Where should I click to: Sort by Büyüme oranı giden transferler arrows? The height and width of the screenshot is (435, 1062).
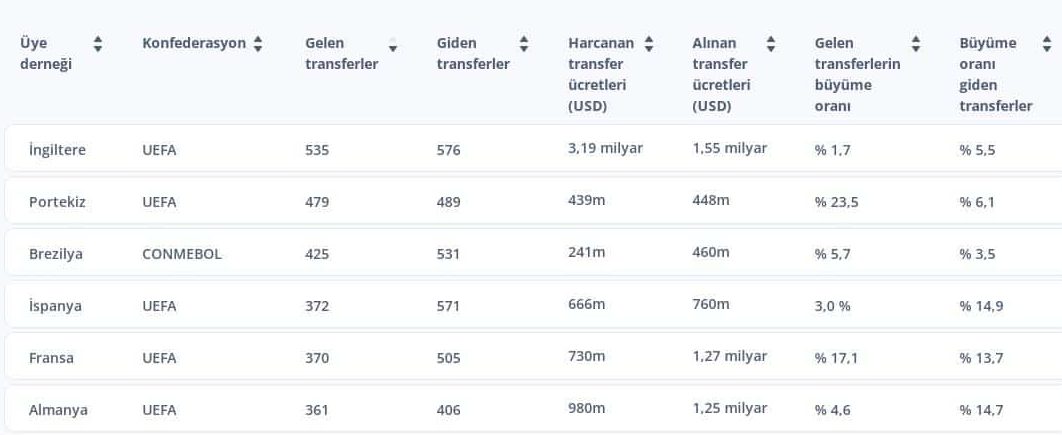[1046, 44]
